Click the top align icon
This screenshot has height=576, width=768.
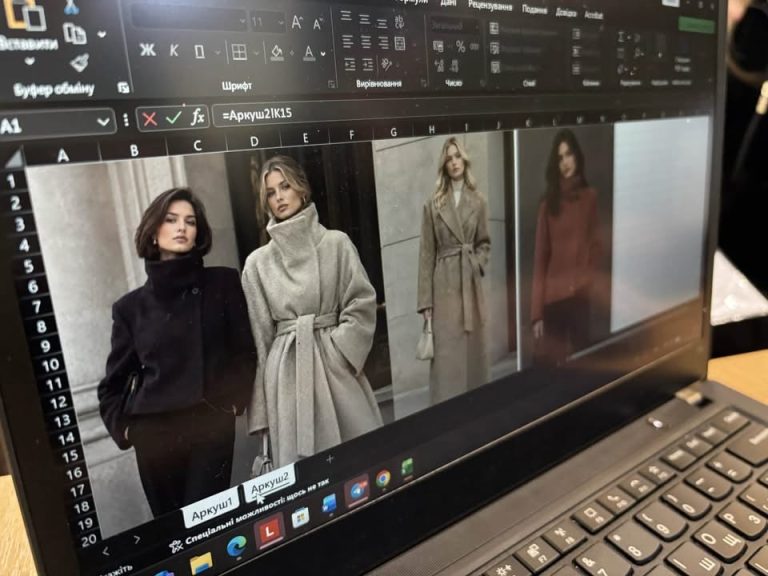[346, 16]
